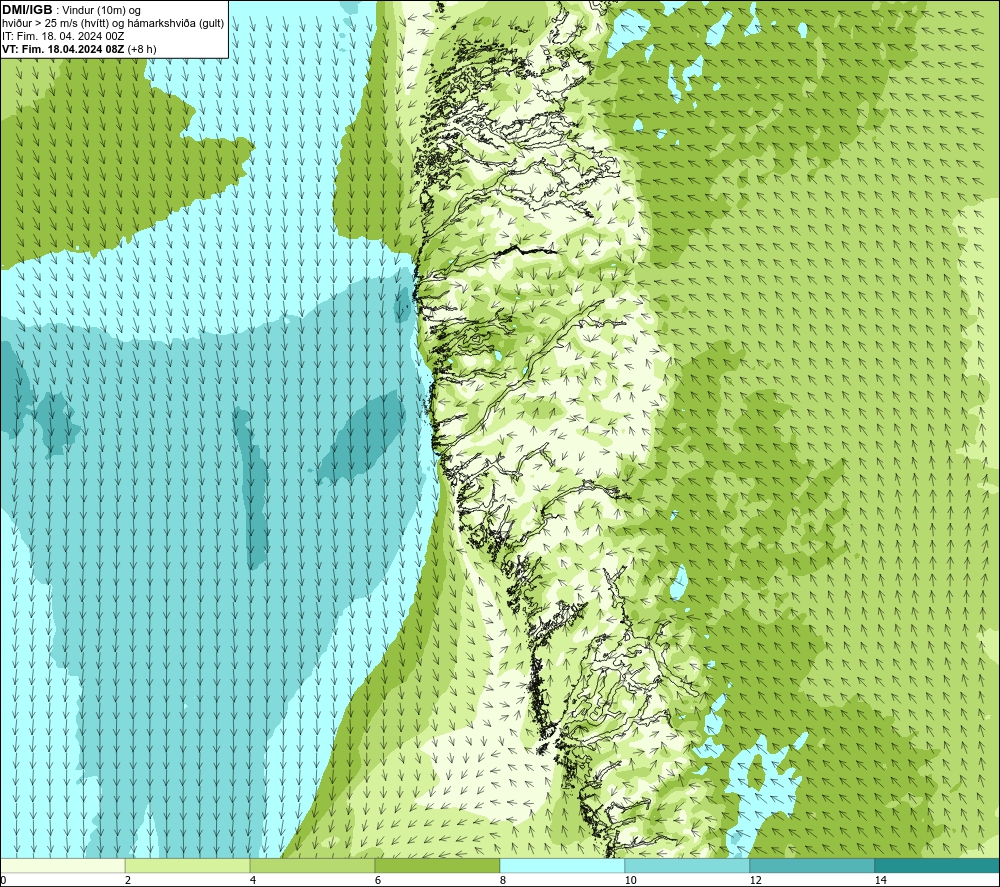The image size is (1000, 887).
Task: Click the 2–4 m/s light green legend swatch
Action: tap(188, 865)
